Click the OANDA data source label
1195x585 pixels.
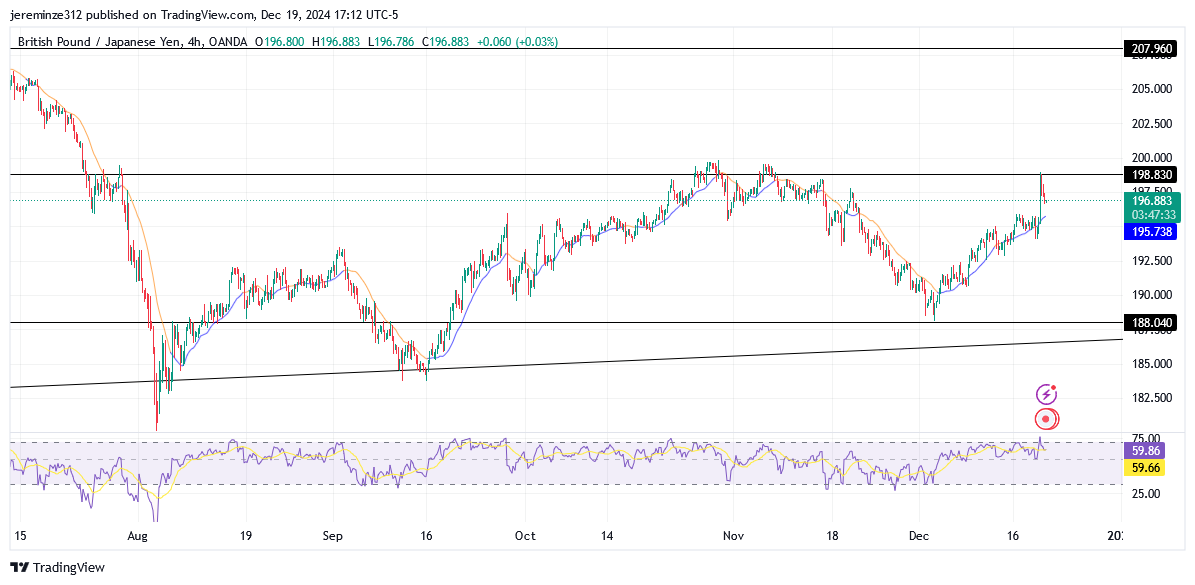coord(226,43)
